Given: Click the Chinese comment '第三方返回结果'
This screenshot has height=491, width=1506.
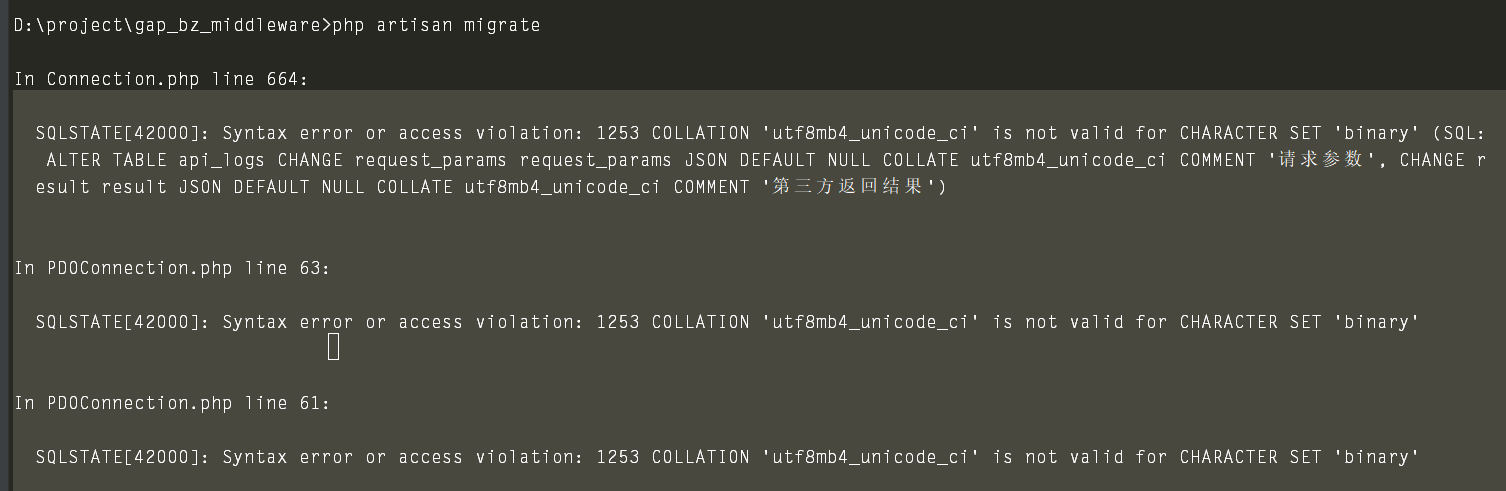Looking at the screenshot, I should (848, 187).
